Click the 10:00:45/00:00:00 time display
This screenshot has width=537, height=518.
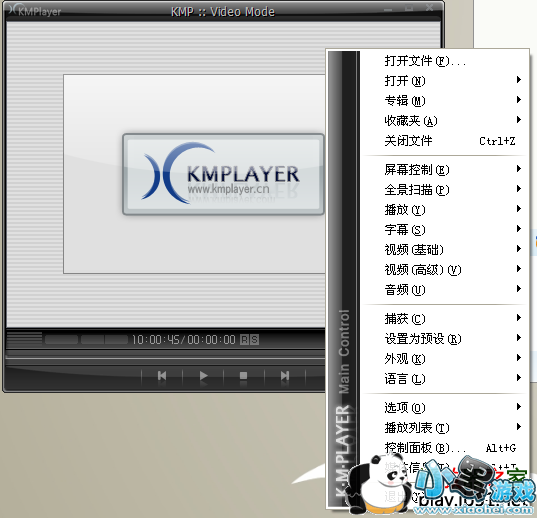[184, 339]
